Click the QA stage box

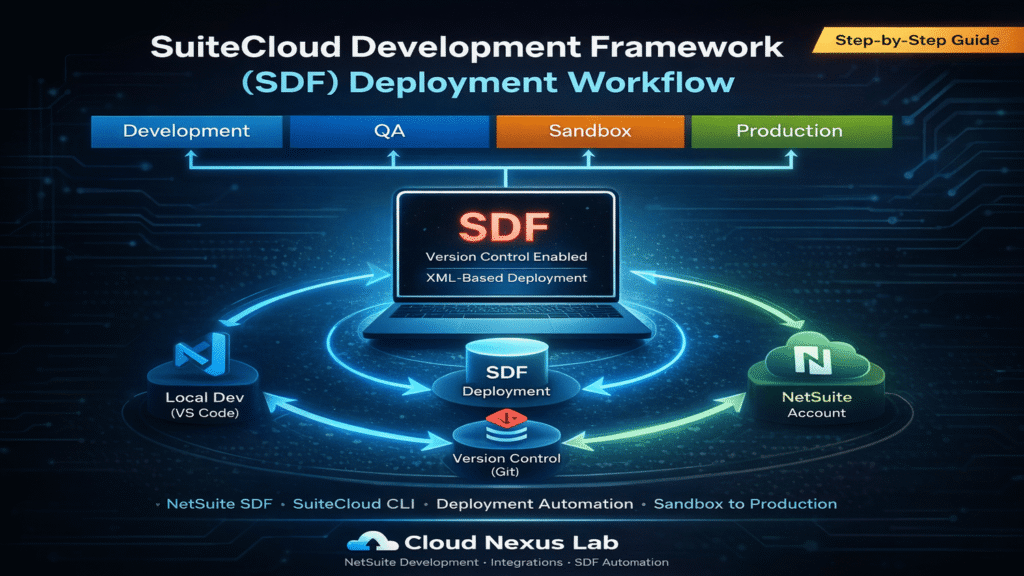pyautogui.click(x=389, y=131)
